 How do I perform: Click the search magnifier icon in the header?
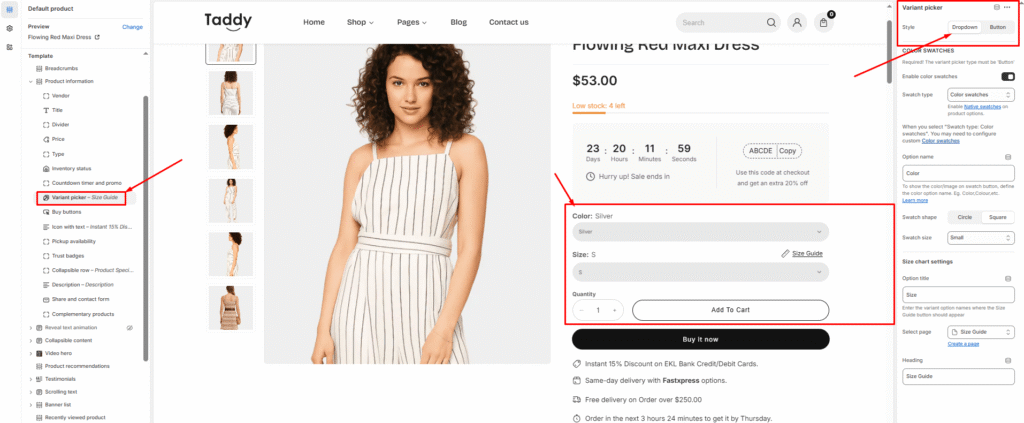[771, 22]
